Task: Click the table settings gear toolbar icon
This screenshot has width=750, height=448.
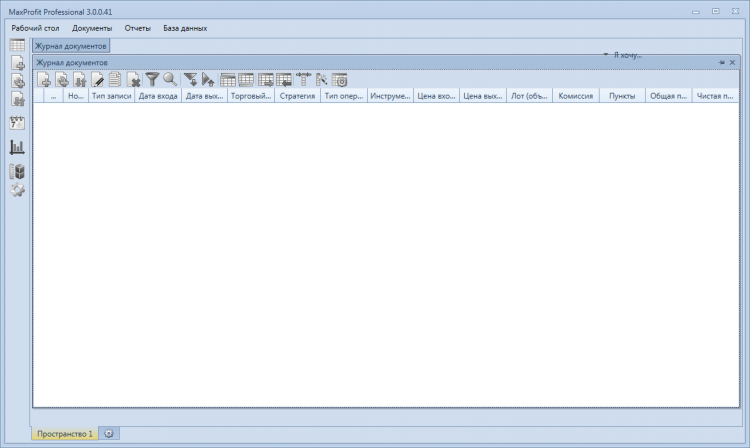Action: (340, 80)
